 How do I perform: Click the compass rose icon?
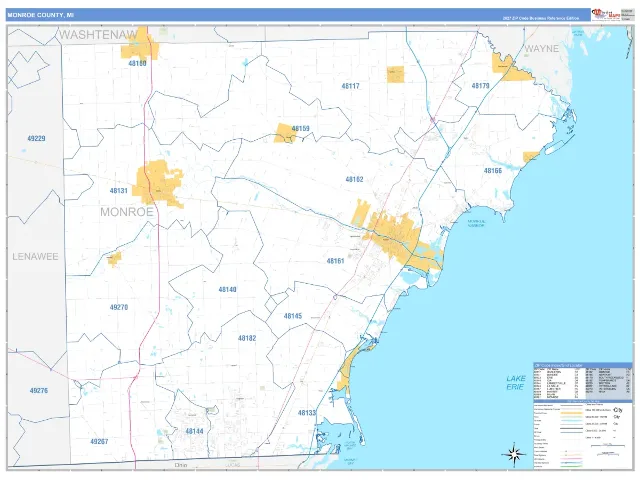coord(513,453)
